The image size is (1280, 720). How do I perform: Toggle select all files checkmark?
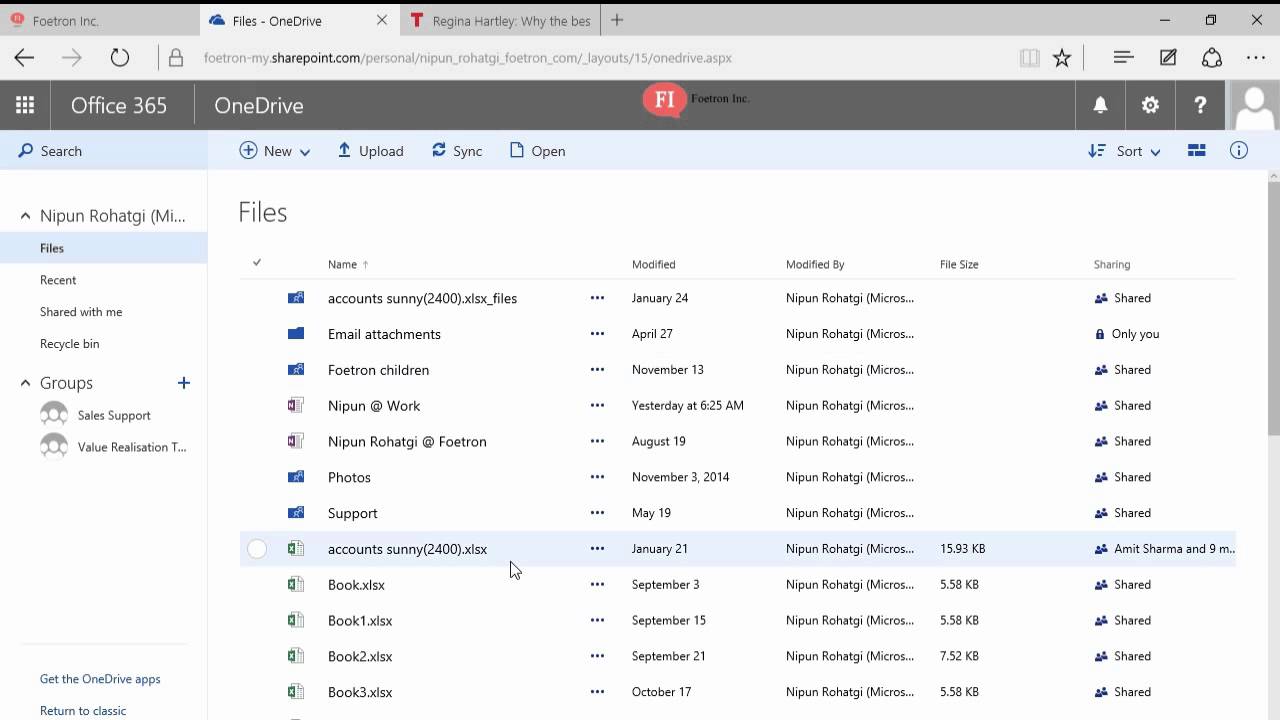257,263
